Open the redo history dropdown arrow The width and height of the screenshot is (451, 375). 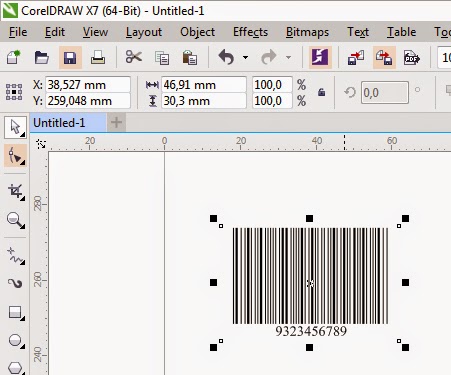pyautogui.click(x=288, y=57)
